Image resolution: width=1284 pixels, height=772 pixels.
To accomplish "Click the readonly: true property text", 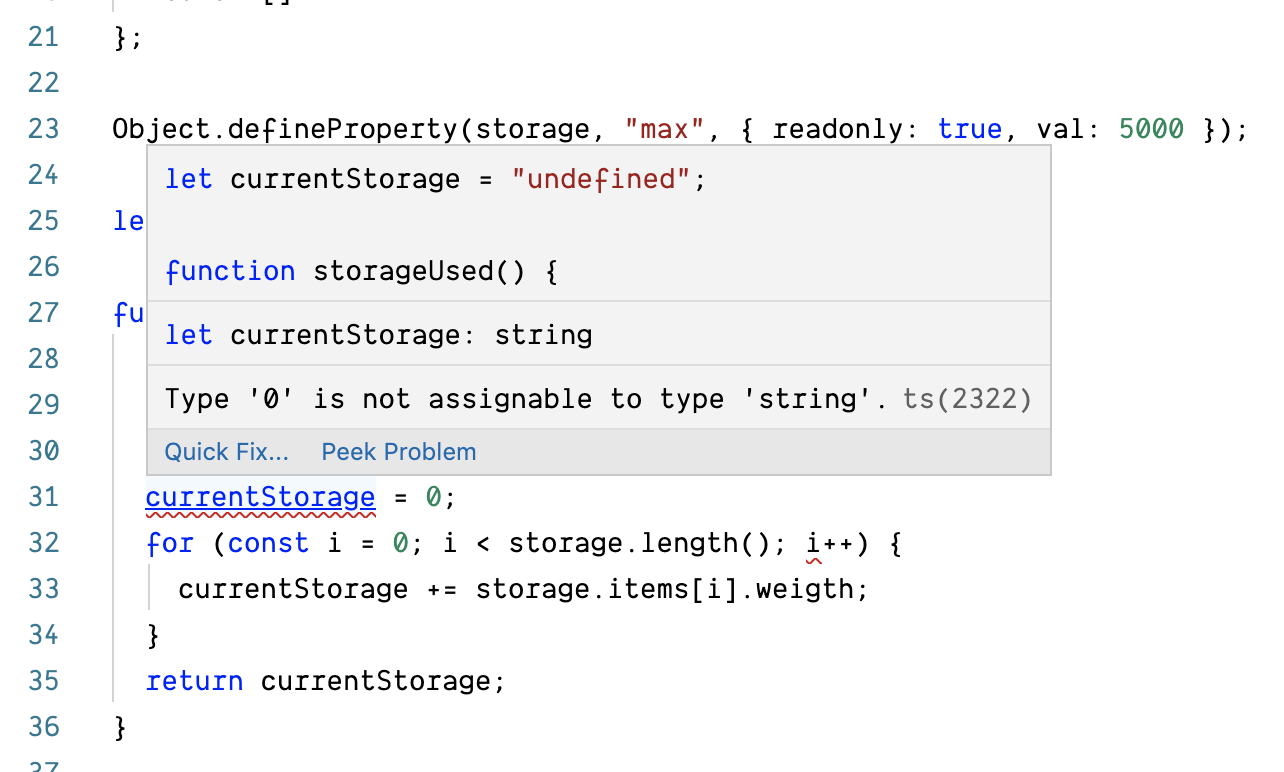I will pyautogui.click(x=913, y=128).
